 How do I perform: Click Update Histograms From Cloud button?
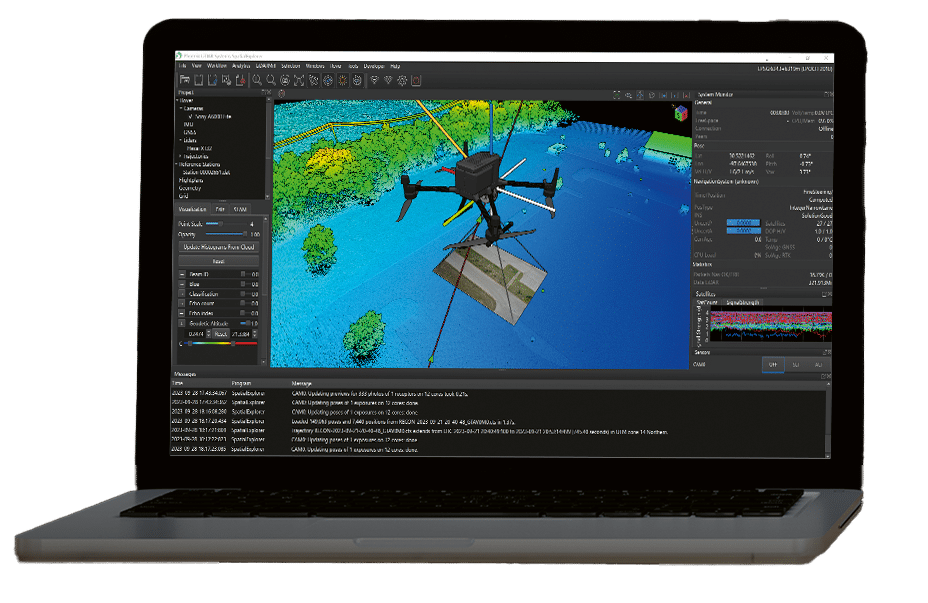tap(218, 246)
